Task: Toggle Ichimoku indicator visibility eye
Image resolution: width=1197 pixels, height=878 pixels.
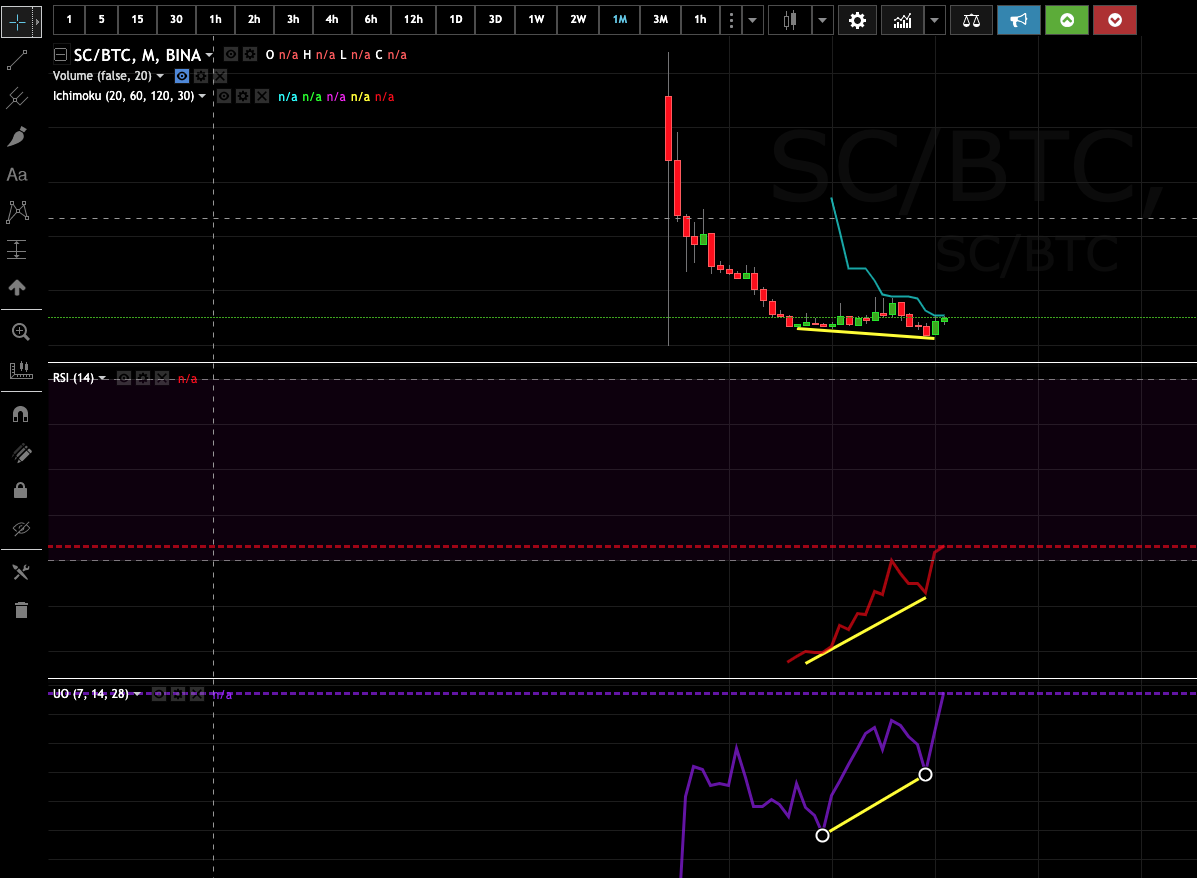Action: [224, 96]
